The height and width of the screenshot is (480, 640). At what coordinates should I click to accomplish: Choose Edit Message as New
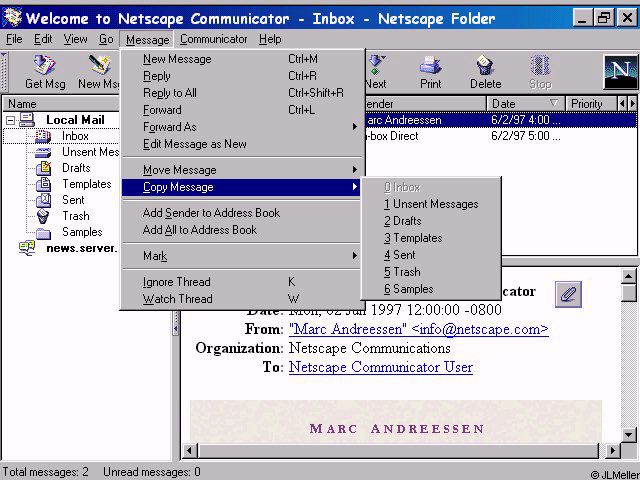tap(242, 144)
